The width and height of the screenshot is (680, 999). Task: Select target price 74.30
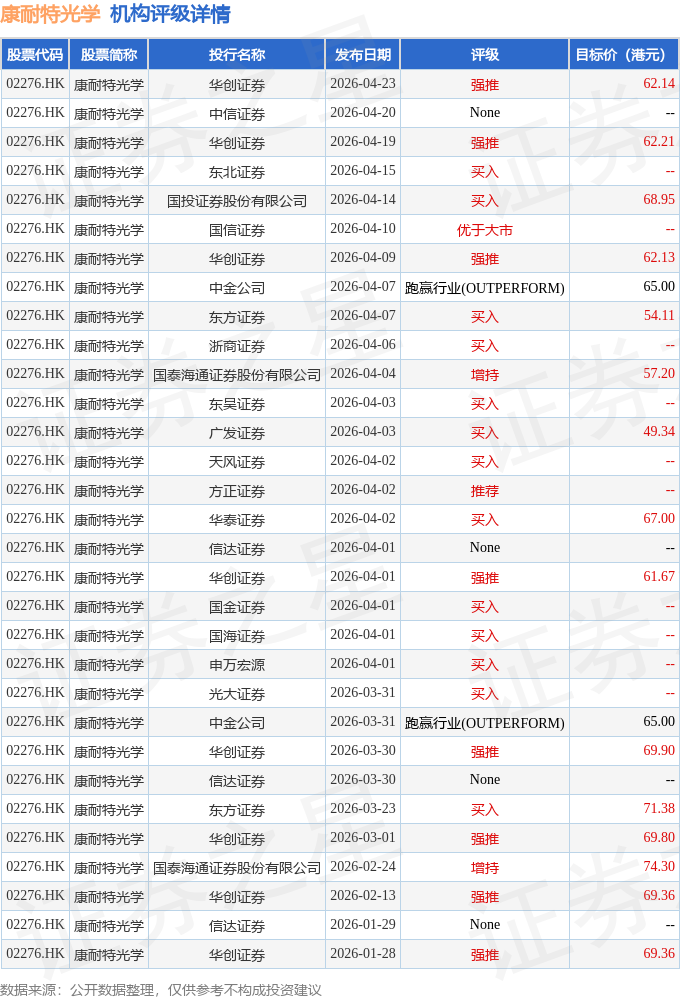point(659,866)
